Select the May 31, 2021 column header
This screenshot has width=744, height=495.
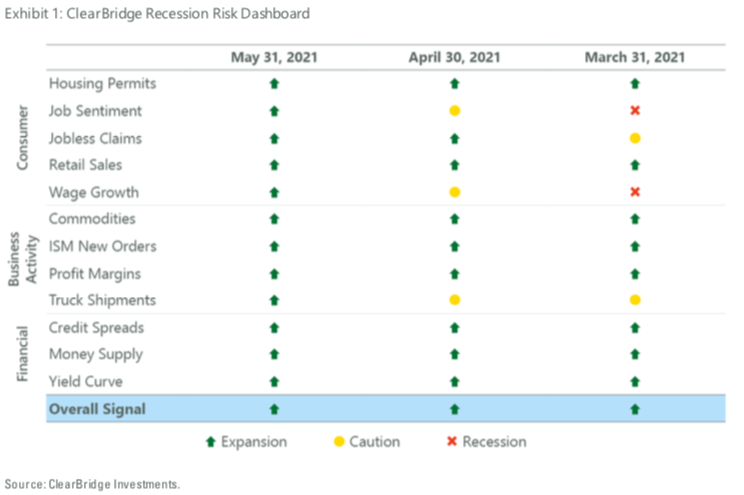pyautogui.click(x=274, y=57)
